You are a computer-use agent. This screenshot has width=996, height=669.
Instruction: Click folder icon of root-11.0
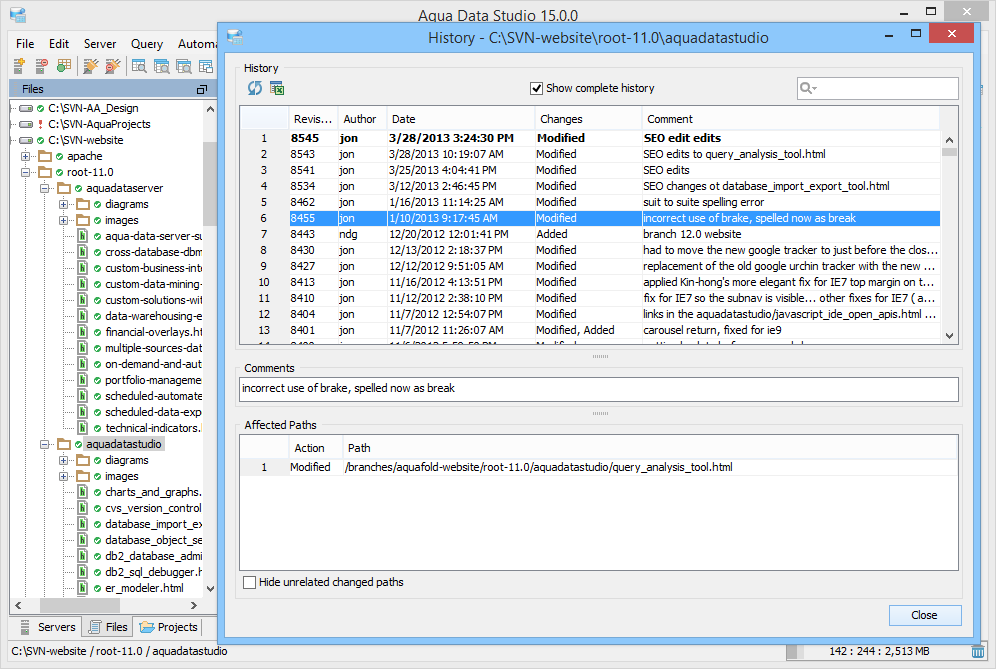coord(45,172)
